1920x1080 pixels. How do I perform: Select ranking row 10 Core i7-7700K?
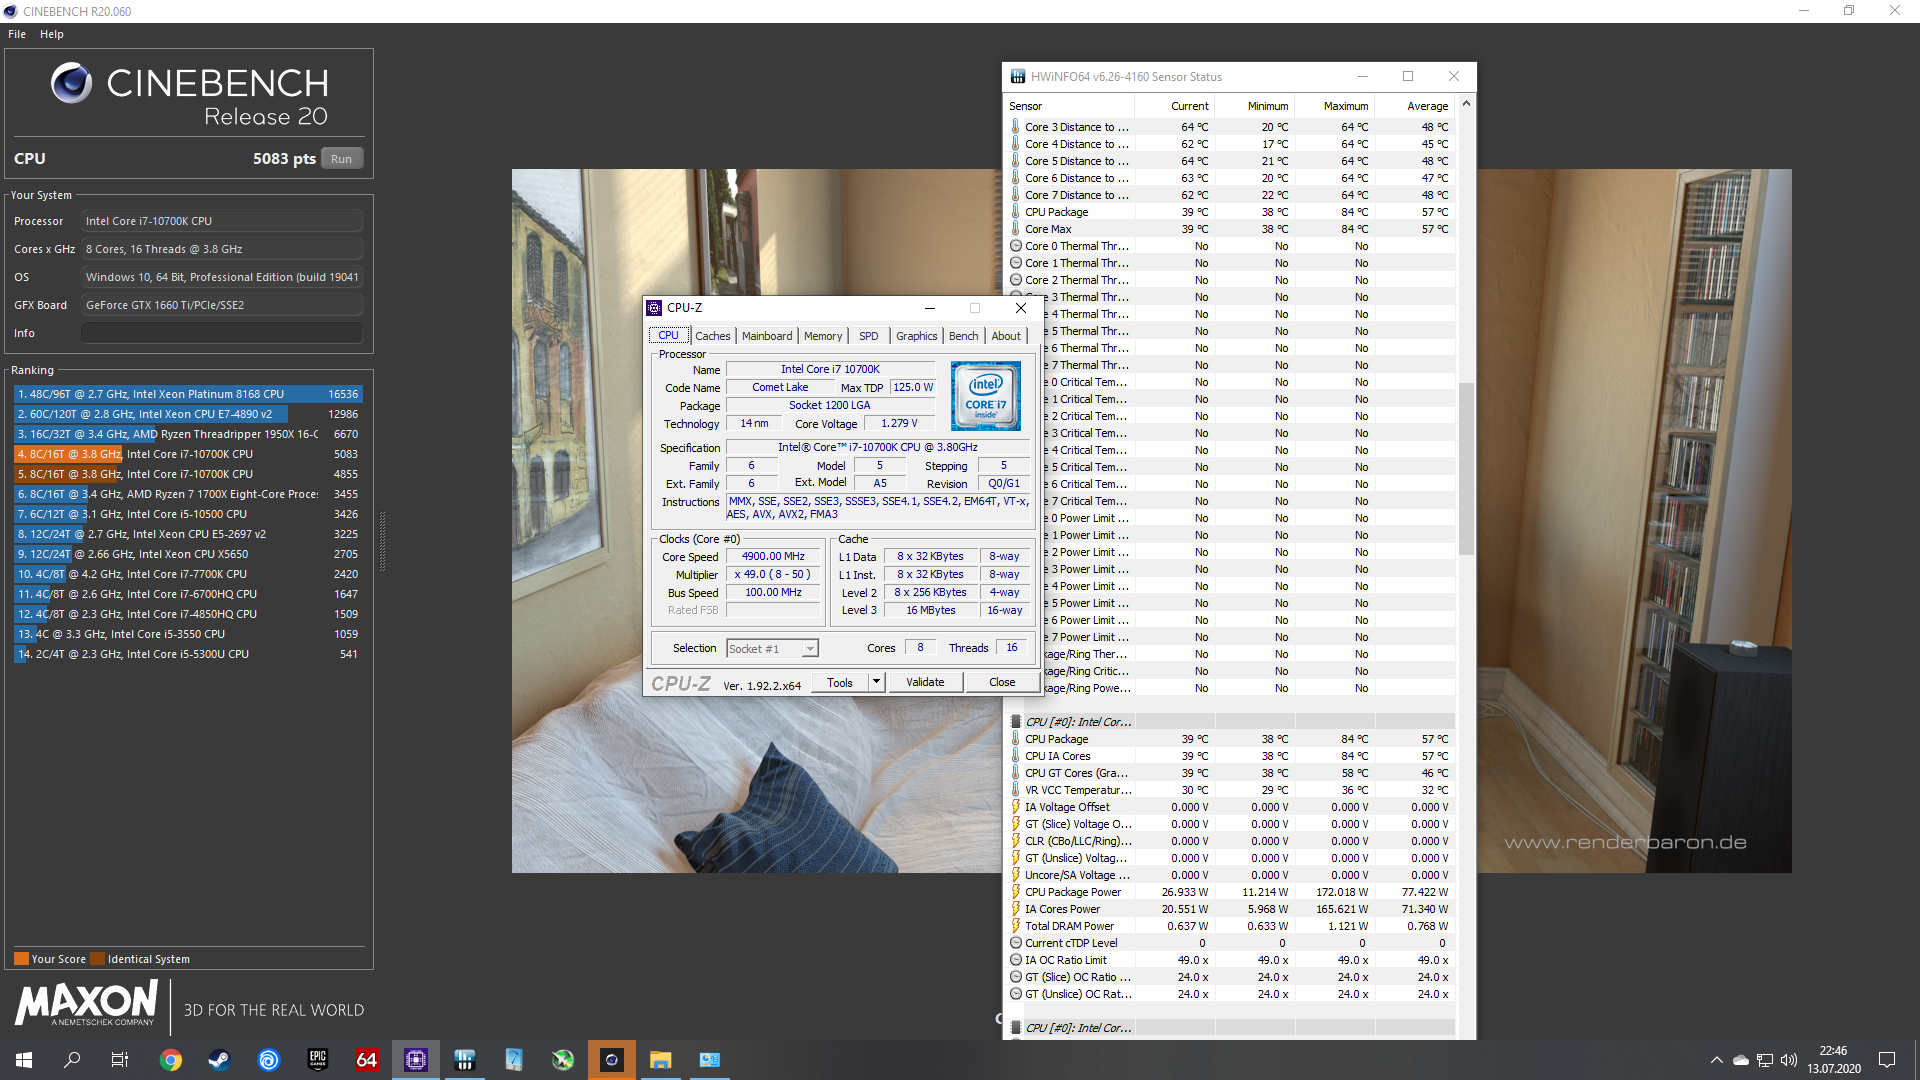click(x=187, y=574)
